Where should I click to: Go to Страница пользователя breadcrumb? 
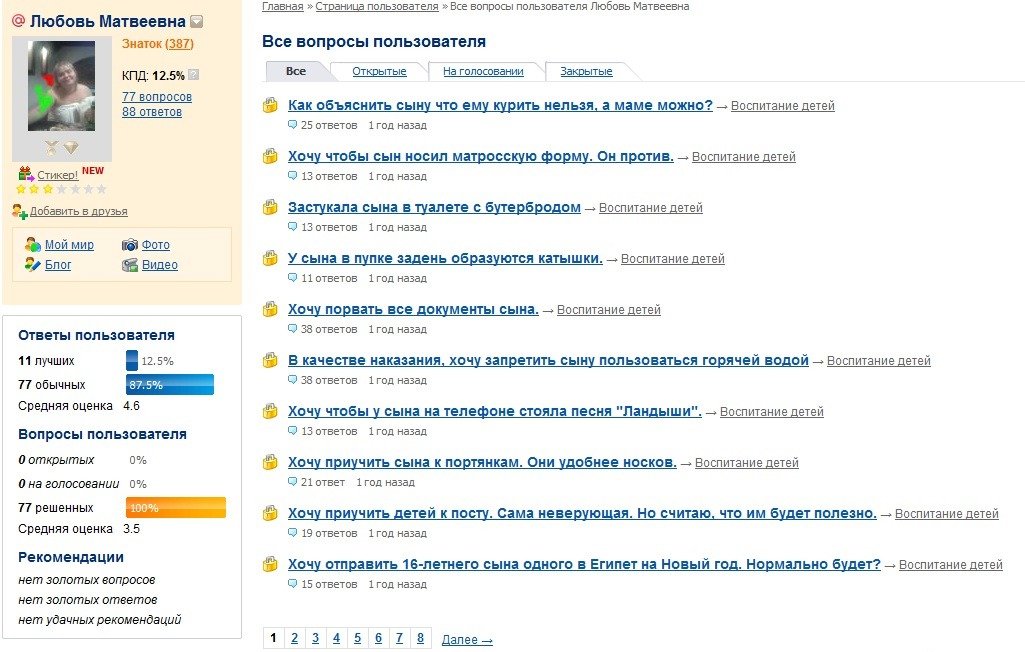click(x=377, y=7)
